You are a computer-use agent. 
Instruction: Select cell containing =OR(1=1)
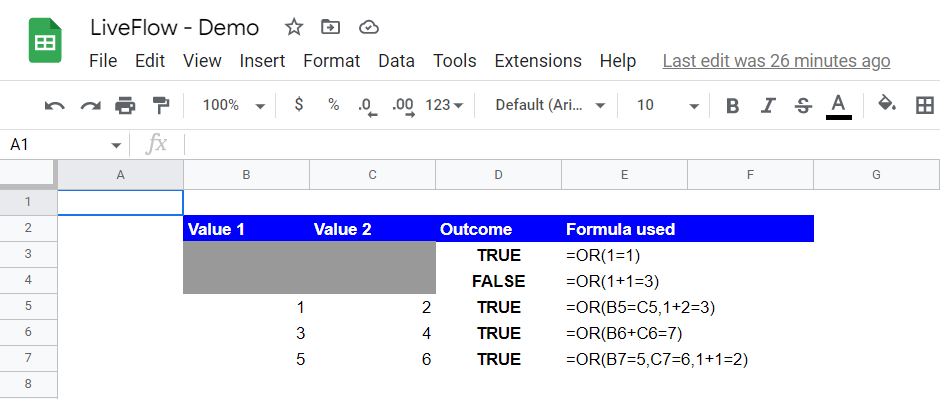(x=624, y=255)
